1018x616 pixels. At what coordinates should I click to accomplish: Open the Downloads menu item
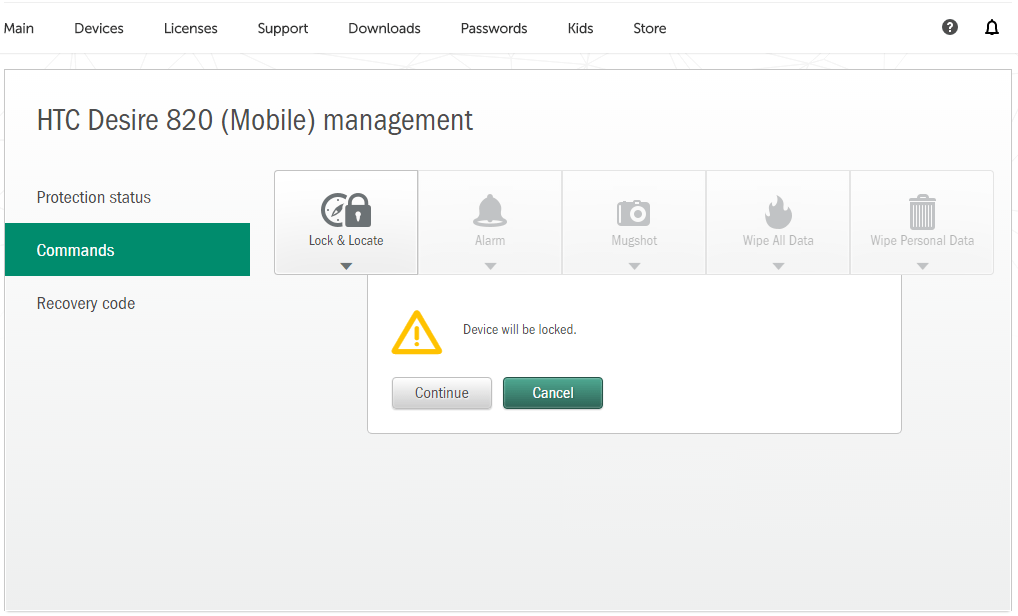(x=384, y=29)
